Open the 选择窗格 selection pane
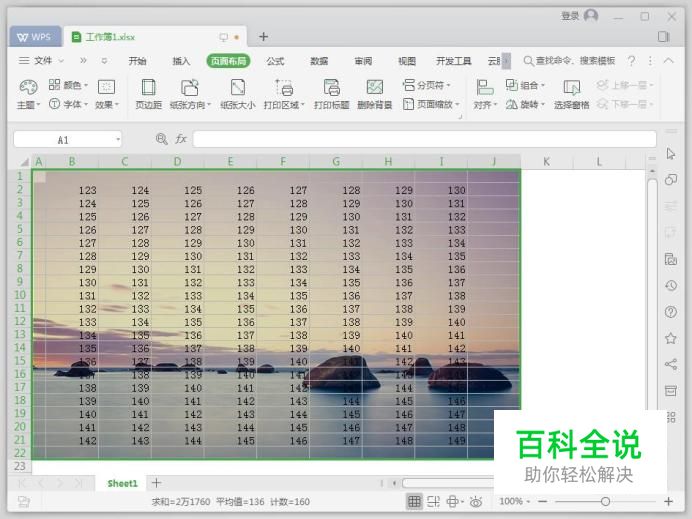 tap(572, 94)
